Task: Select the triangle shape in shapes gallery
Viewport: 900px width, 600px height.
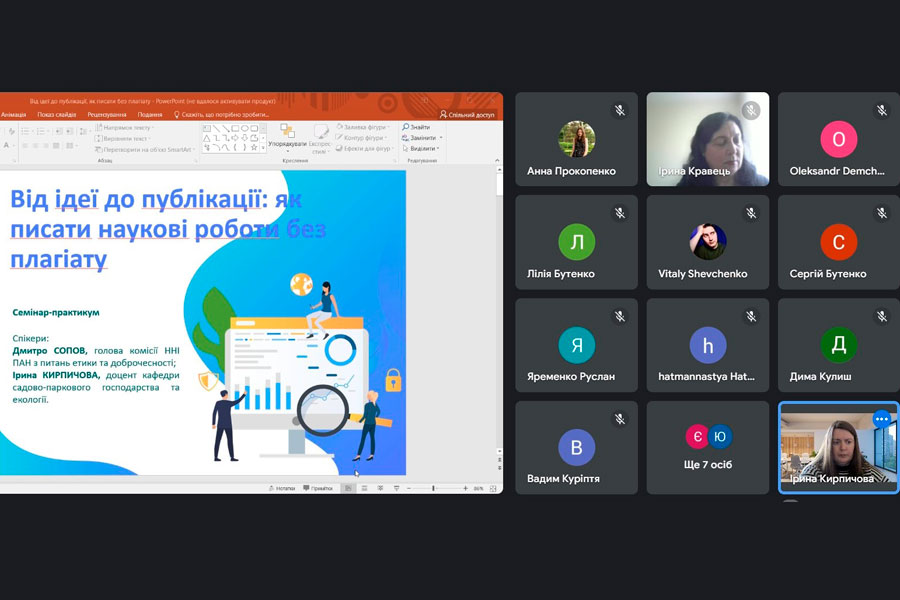Action: [x=207, y=138]
